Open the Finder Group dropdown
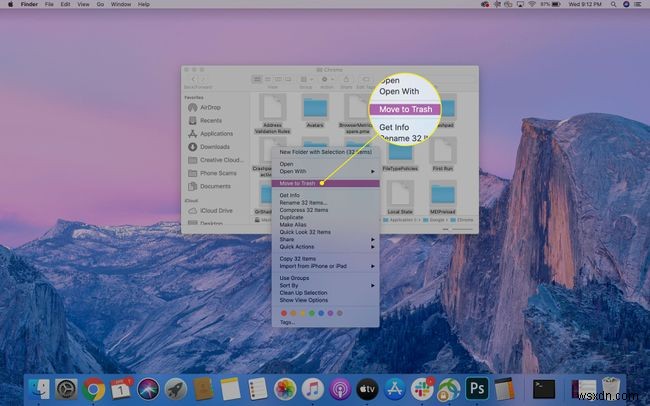The image size is (650, 406). click(306, 79)
